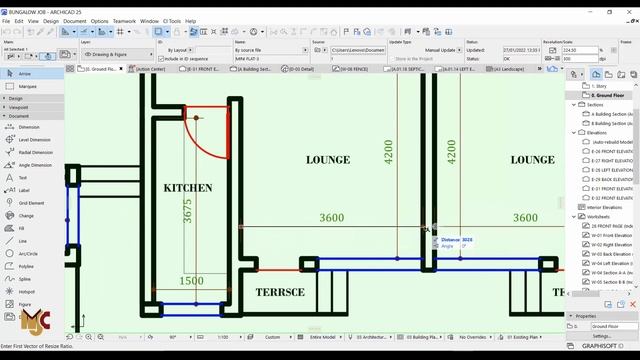The width and height of the screenshot is (640, 360).
Task: Collapse the Worksheets folder in Navigator
Action: 574,217
